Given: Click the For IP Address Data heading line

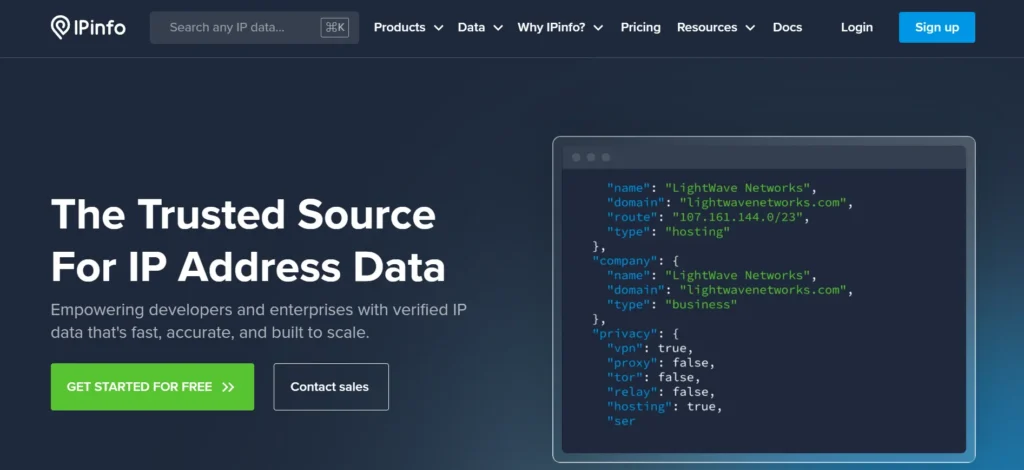Looking at the screenshot, I should coord(248,268).
